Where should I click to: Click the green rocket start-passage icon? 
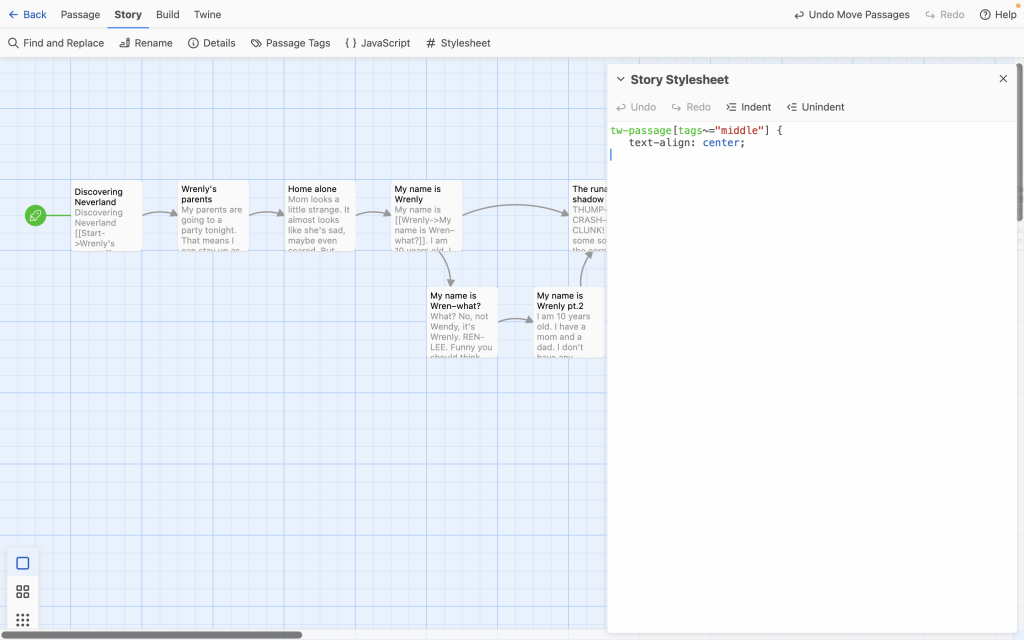[x=35, y=215]
